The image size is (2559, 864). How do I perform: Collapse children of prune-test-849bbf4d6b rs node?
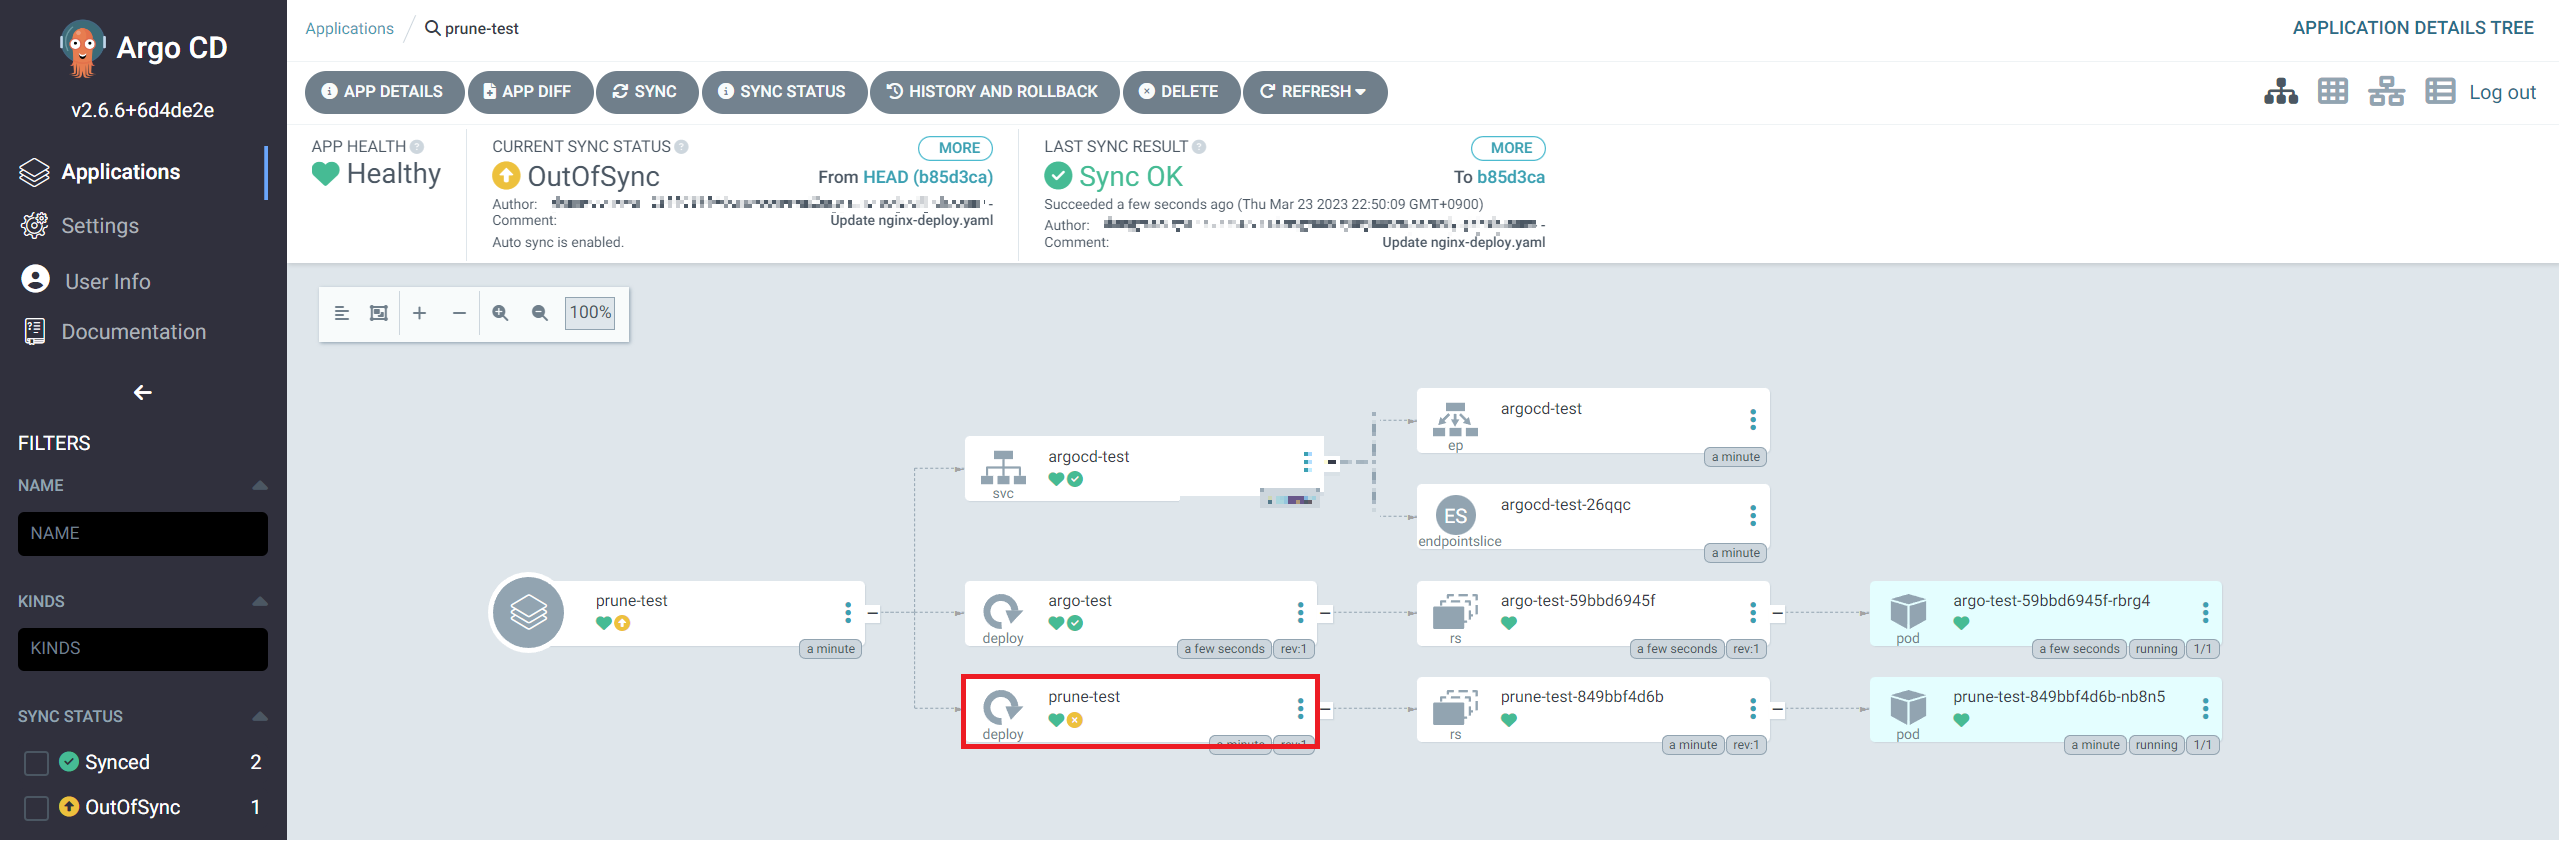(1777, 709)
